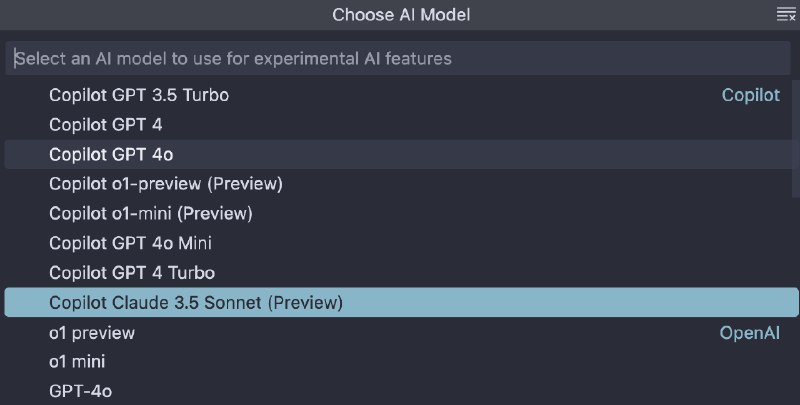Select the Copilot GPT 4o Mini model

coord(130,243)
